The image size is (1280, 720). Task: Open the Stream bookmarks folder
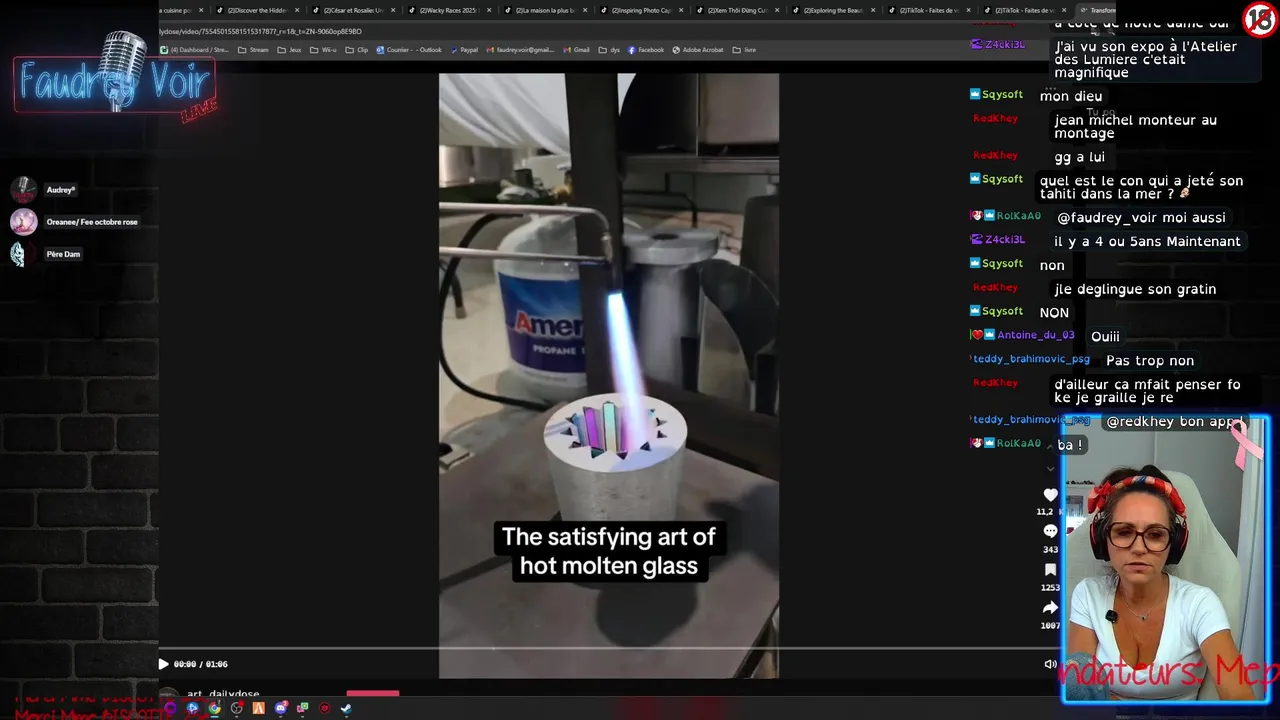click(x=253, y=50)
